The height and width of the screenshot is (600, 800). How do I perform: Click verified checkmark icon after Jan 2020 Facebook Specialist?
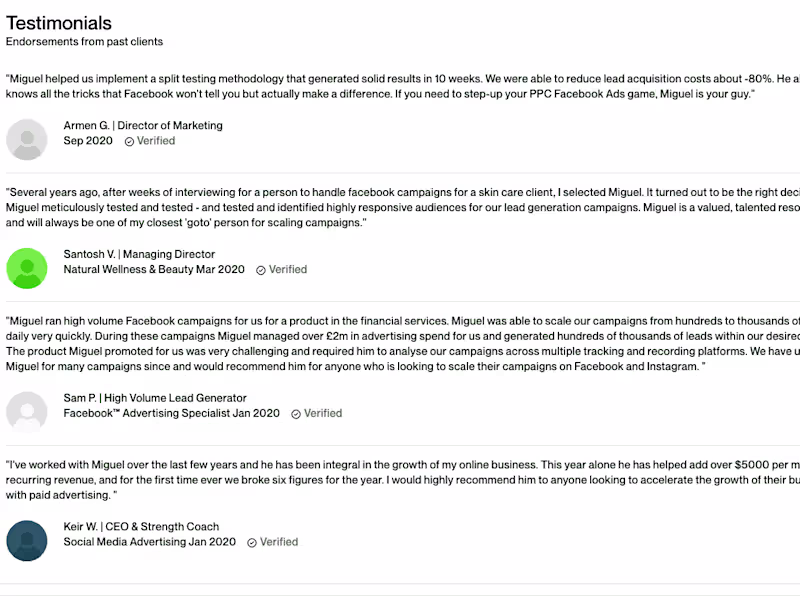coord(296,414)
